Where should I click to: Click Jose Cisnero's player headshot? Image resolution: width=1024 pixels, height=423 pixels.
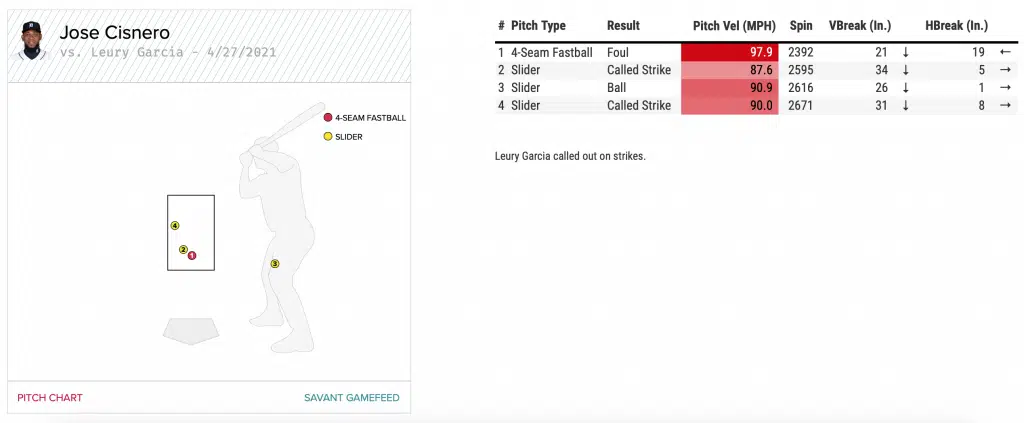coord(34,43)
